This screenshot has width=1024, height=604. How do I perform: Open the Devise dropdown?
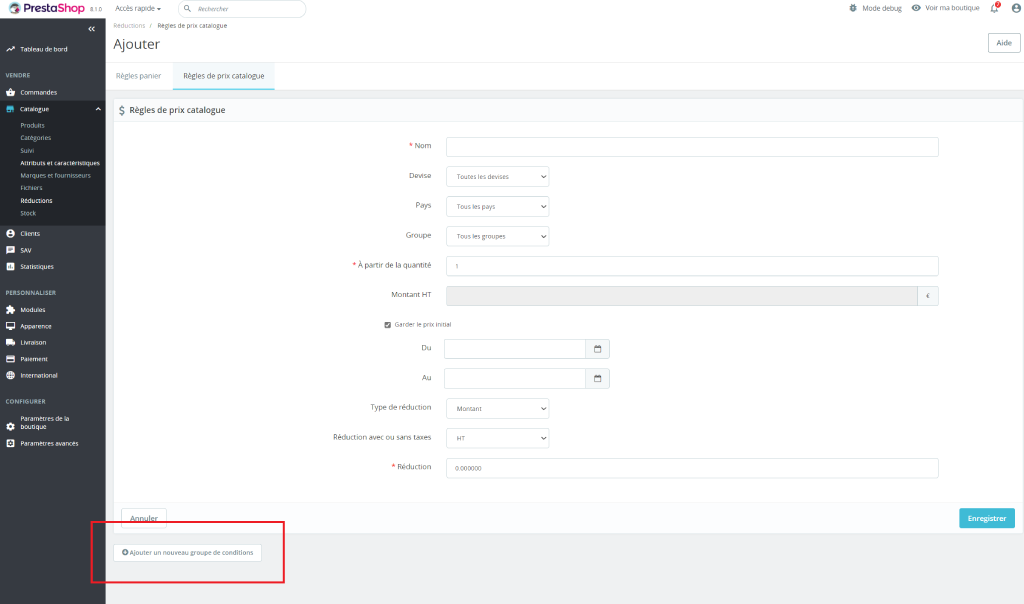(x=498, y=176)
